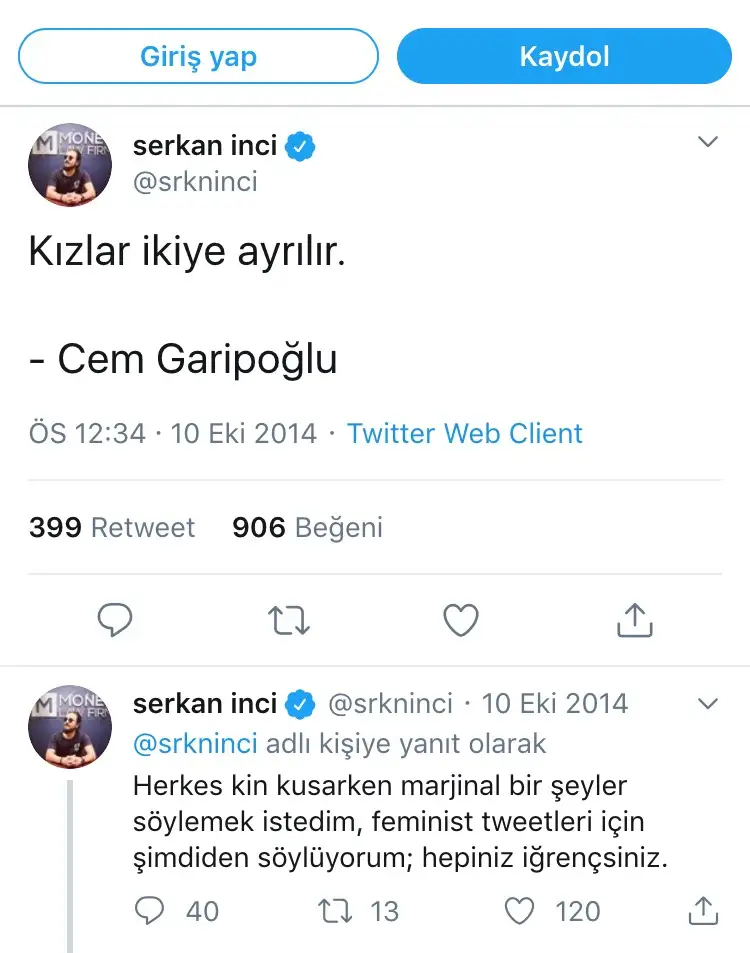Share the reply tweet
Screen dimensions: 750x953
pyautogui.click(x=703, y=911)
